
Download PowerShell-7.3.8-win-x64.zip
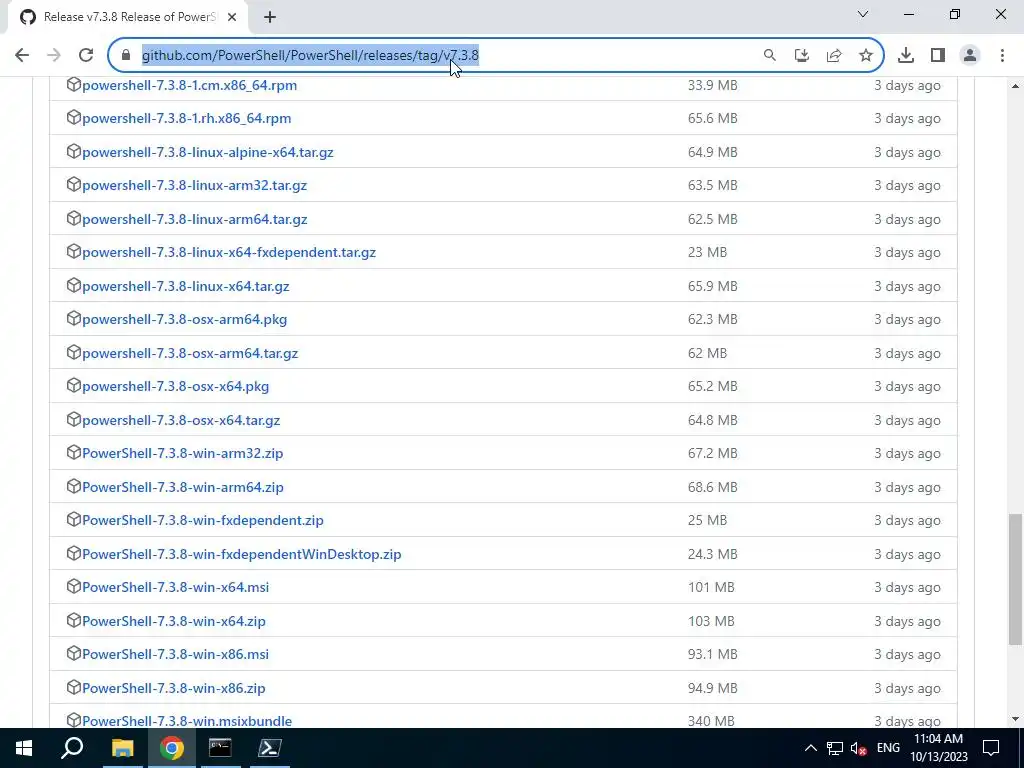174,621
